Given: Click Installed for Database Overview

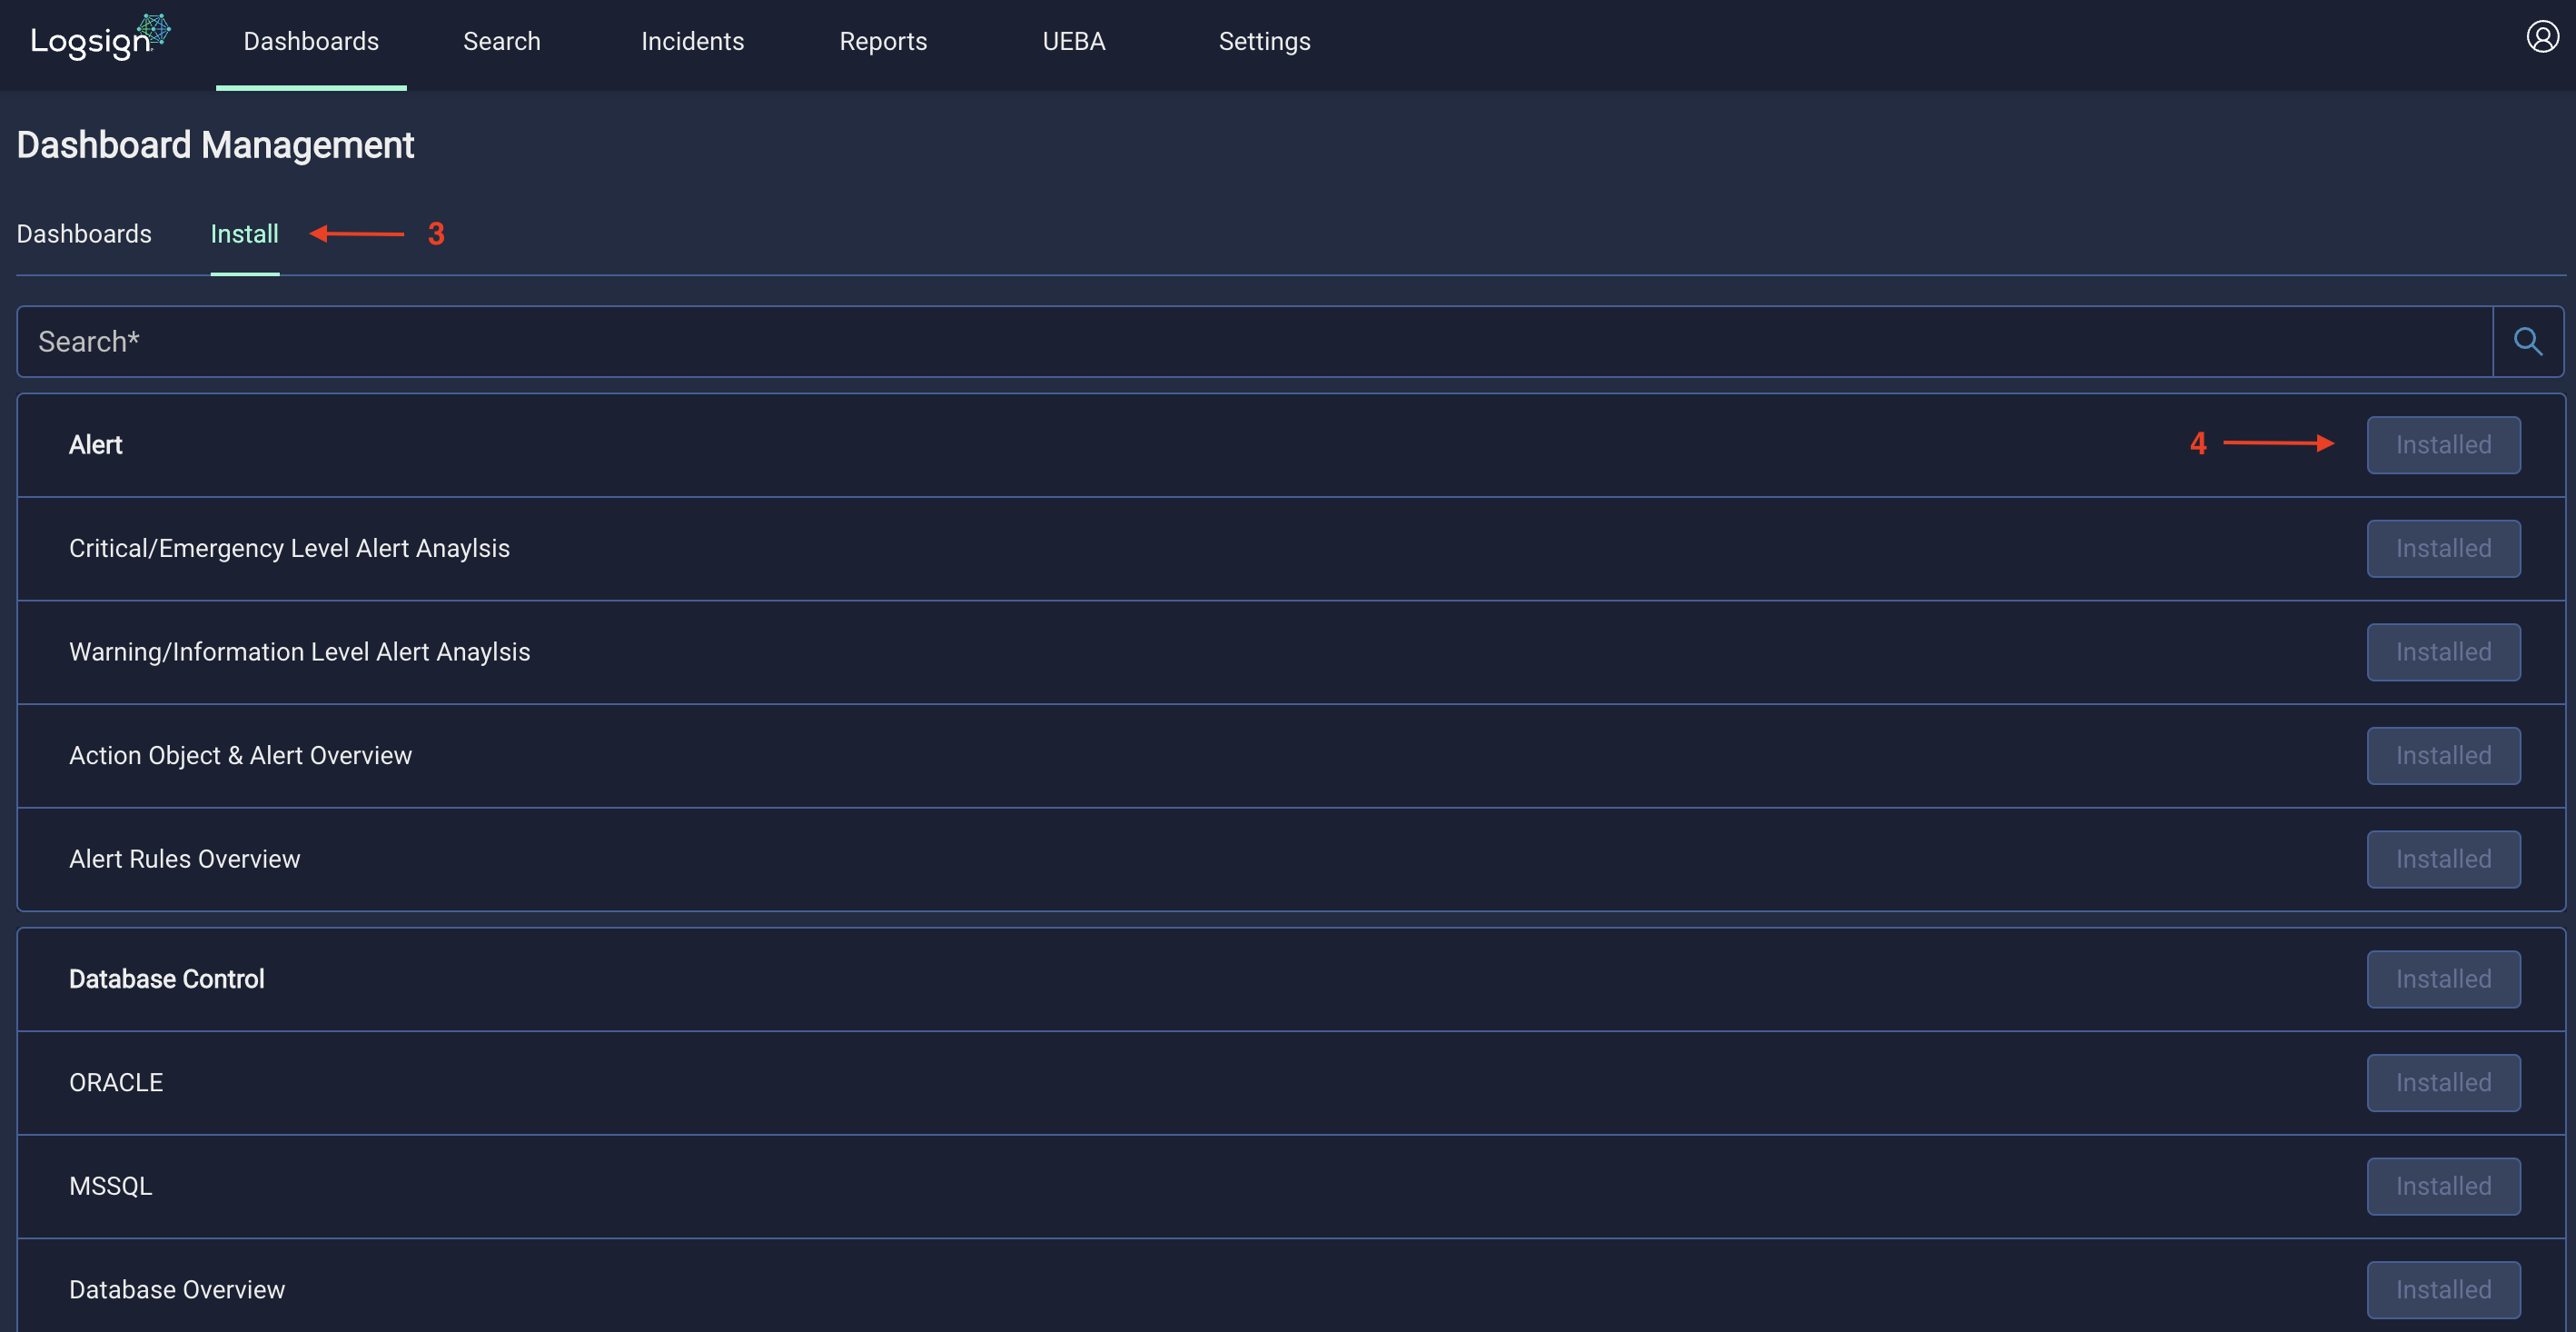Looking at the screenshot, I should pyautogui.click(x=2443, y=1290).
